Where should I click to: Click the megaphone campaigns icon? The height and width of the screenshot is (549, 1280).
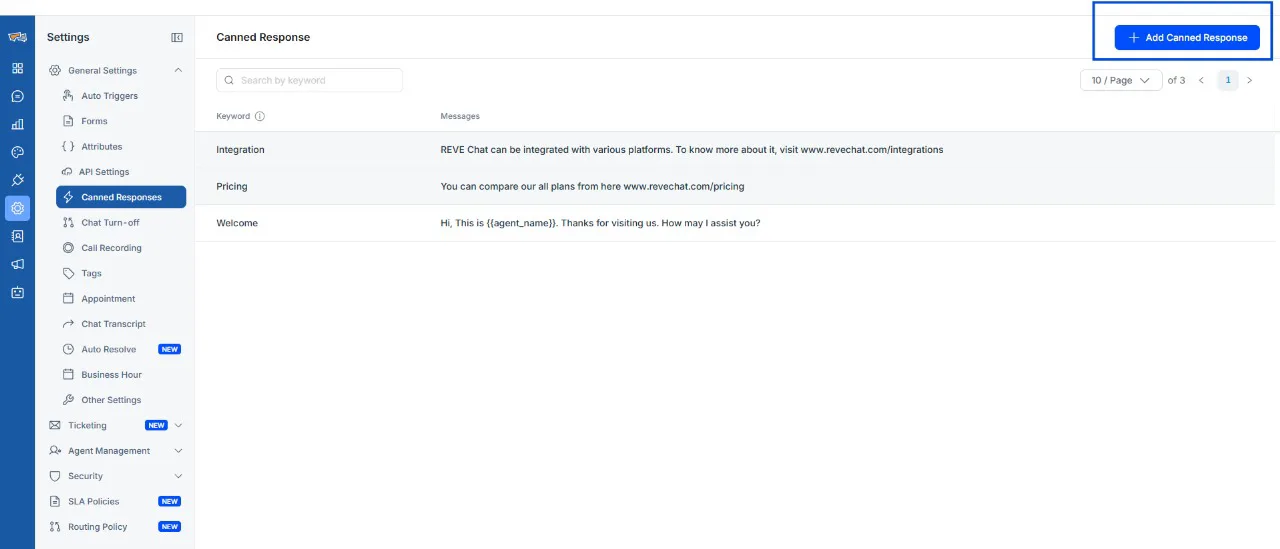(17, 265)
